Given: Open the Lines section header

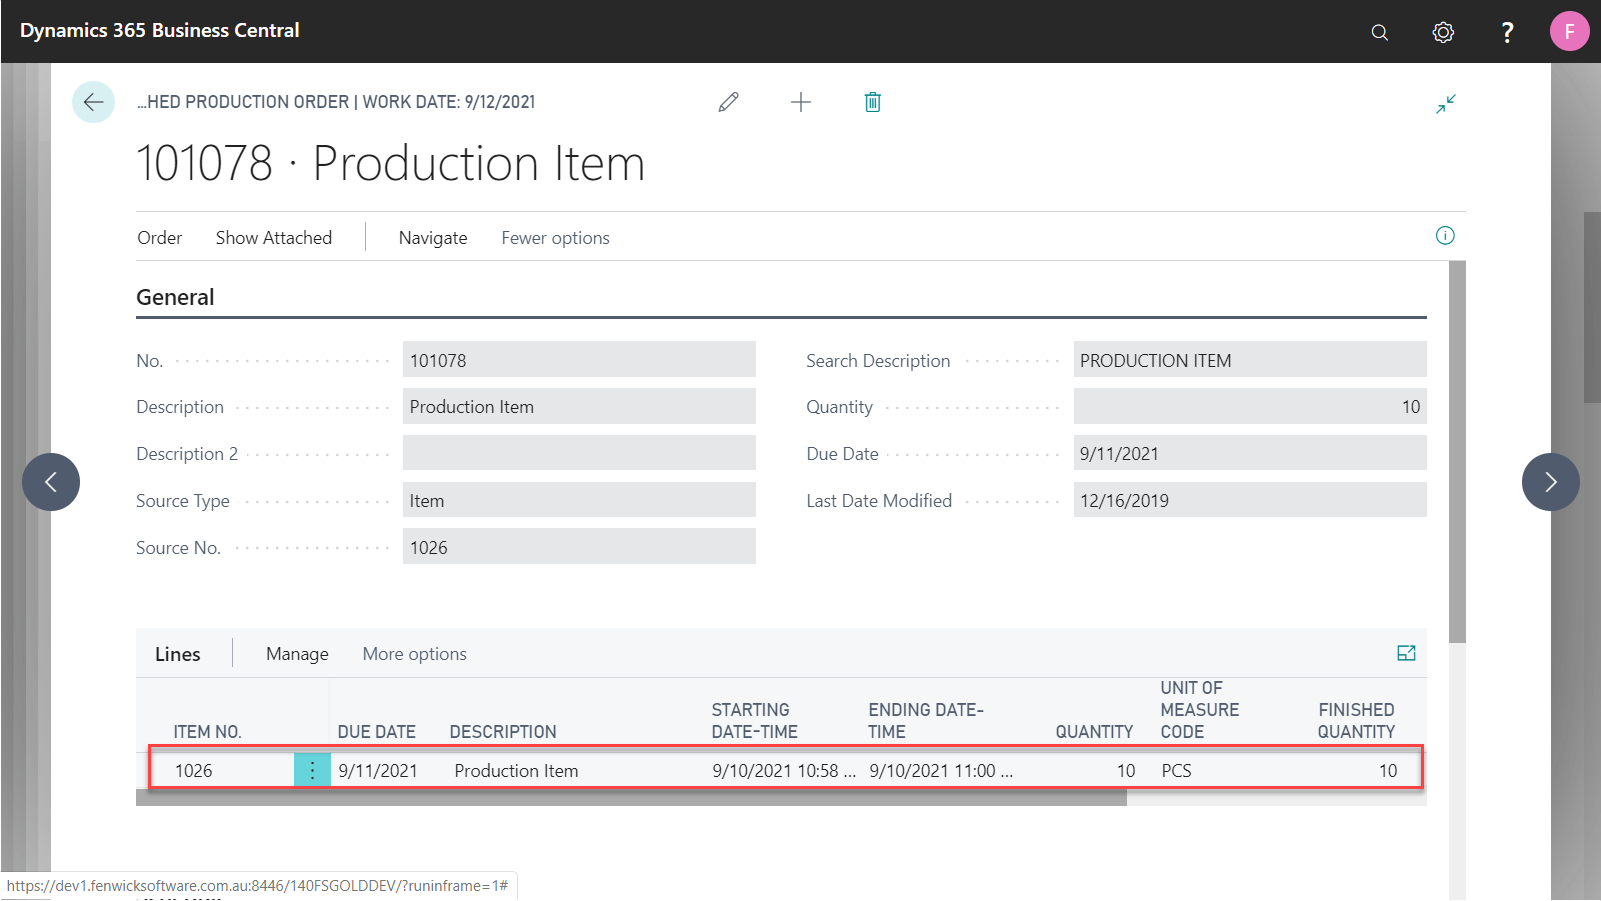Looking at the screenshot, I should (178, 654).
